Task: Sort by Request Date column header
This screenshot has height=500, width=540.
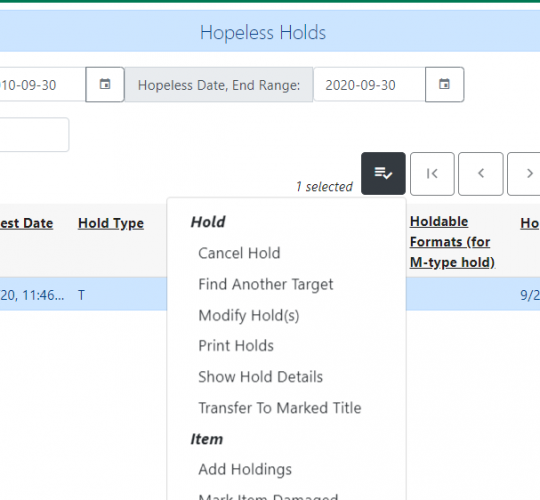Action: (x=27, y=223)
